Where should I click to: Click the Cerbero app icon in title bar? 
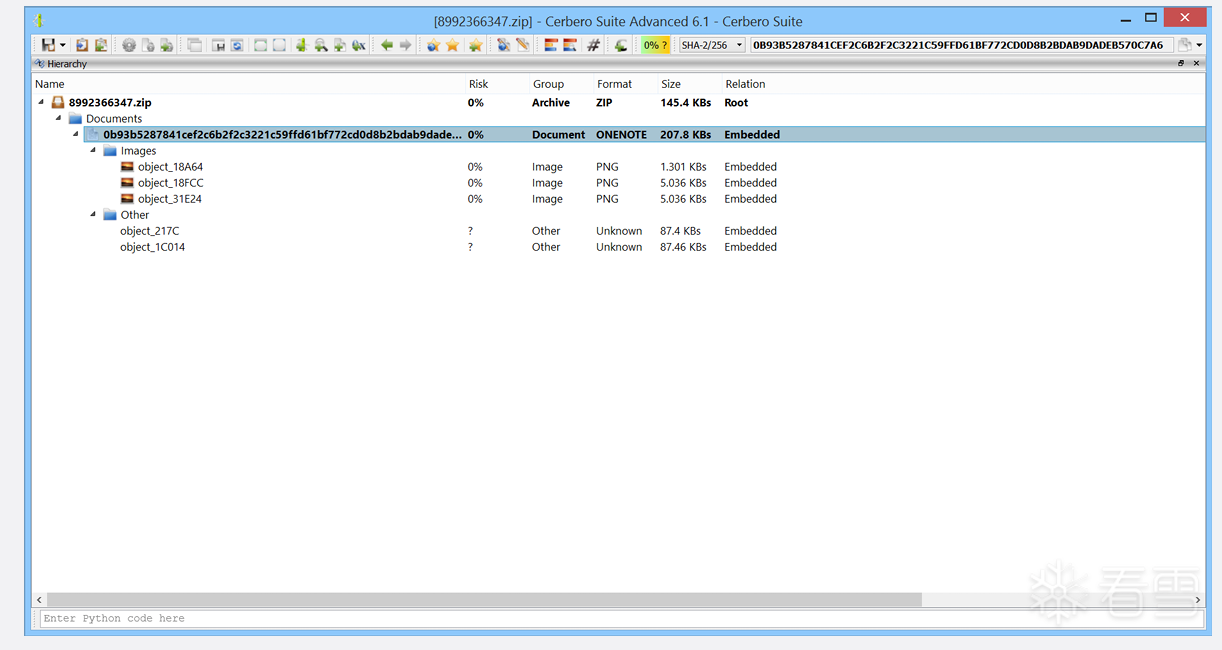tap(38, 20)
